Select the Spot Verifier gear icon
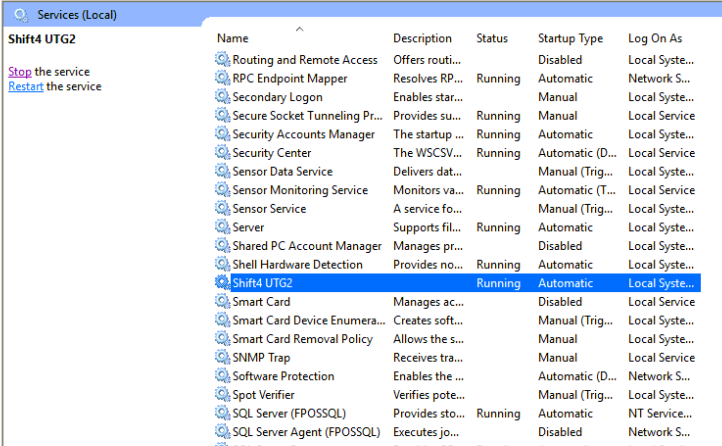722x446 pixels. pyautogui.click(x=222, y=395)
